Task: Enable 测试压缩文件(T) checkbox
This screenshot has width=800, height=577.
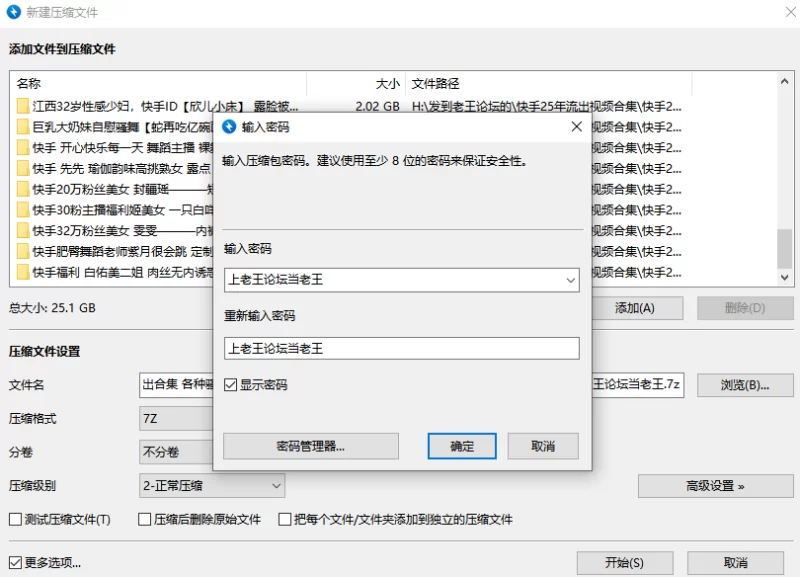Action: 15,519
